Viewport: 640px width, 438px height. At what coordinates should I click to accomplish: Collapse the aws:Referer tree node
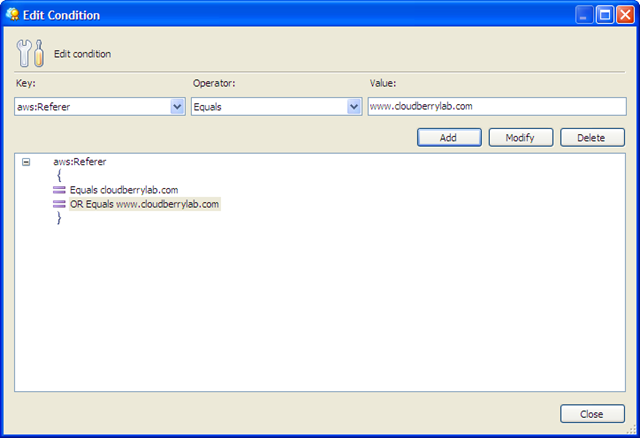tap(26, 162)
